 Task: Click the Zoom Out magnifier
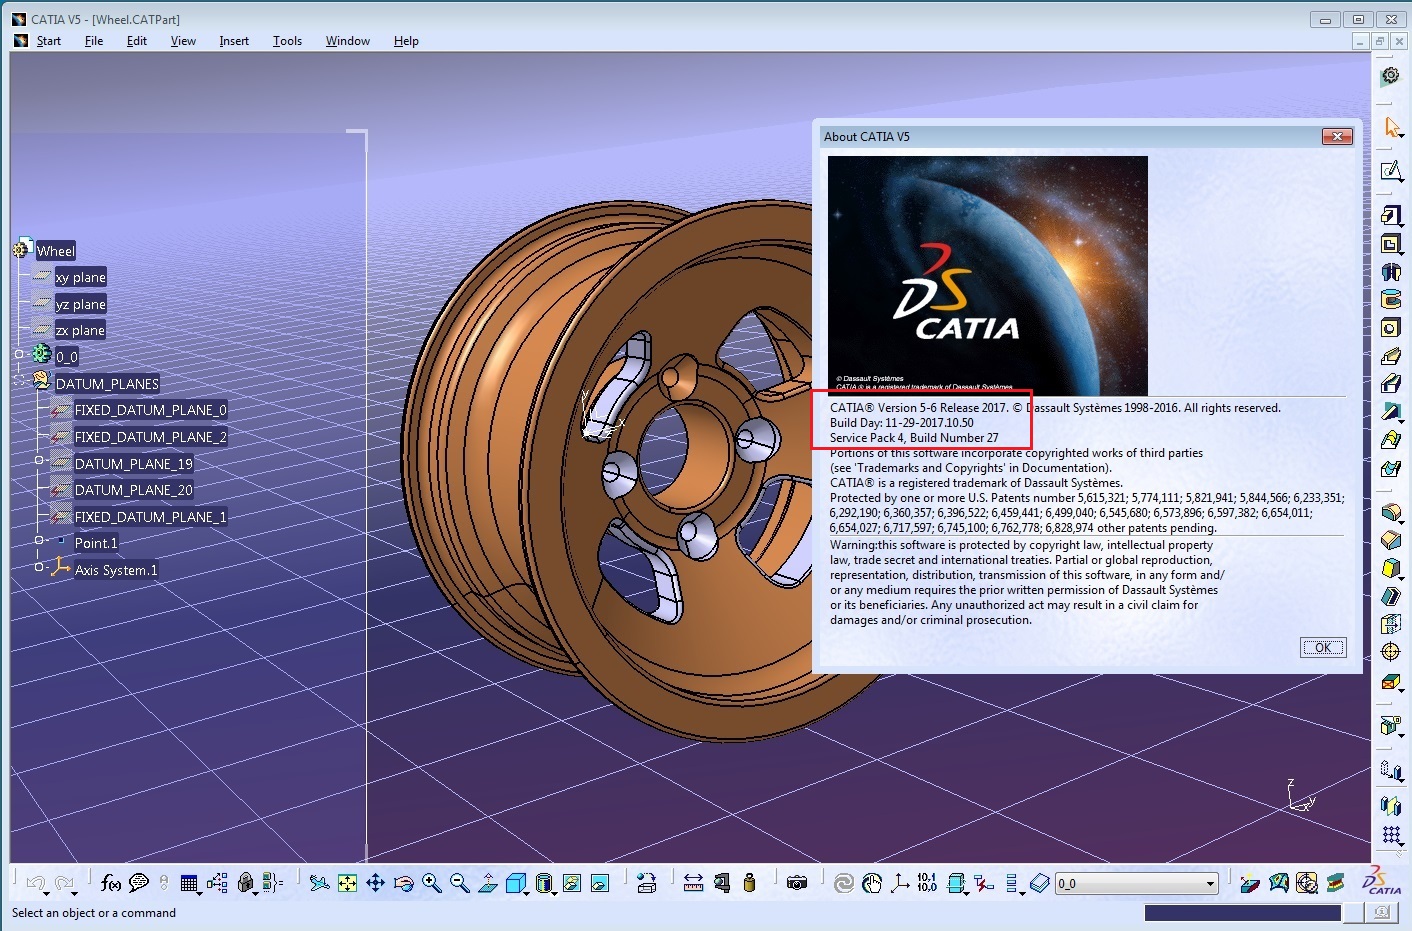tap(460, 883)
